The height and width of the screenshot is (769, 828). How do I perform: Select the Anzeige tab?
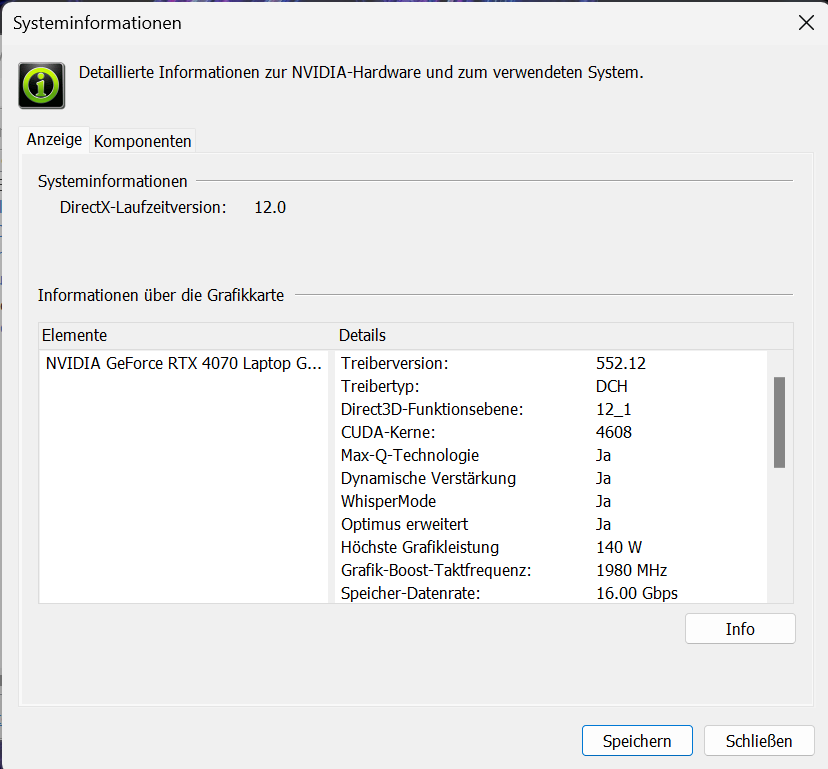tap(54, 140)
